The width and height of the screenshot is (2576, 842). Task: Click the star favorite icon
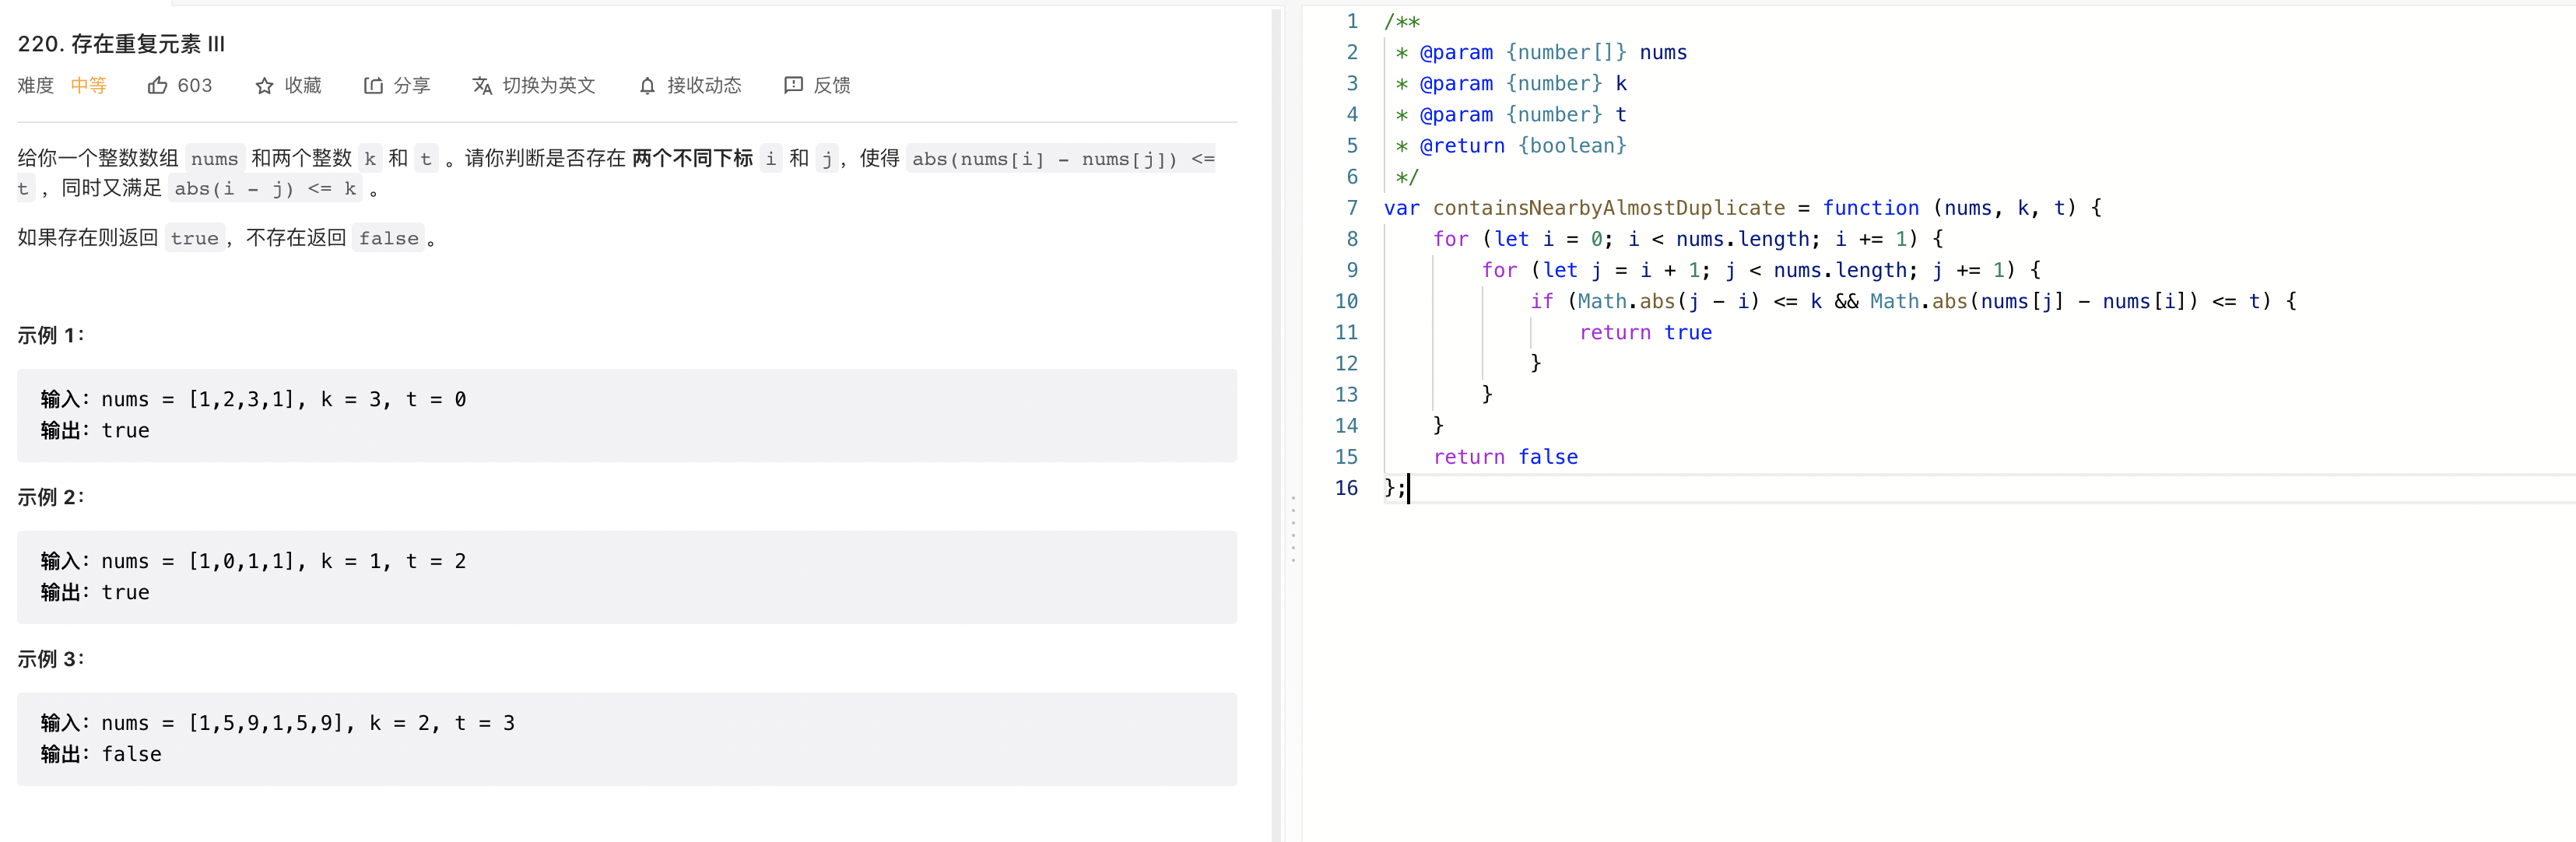[x=264, y=86]
